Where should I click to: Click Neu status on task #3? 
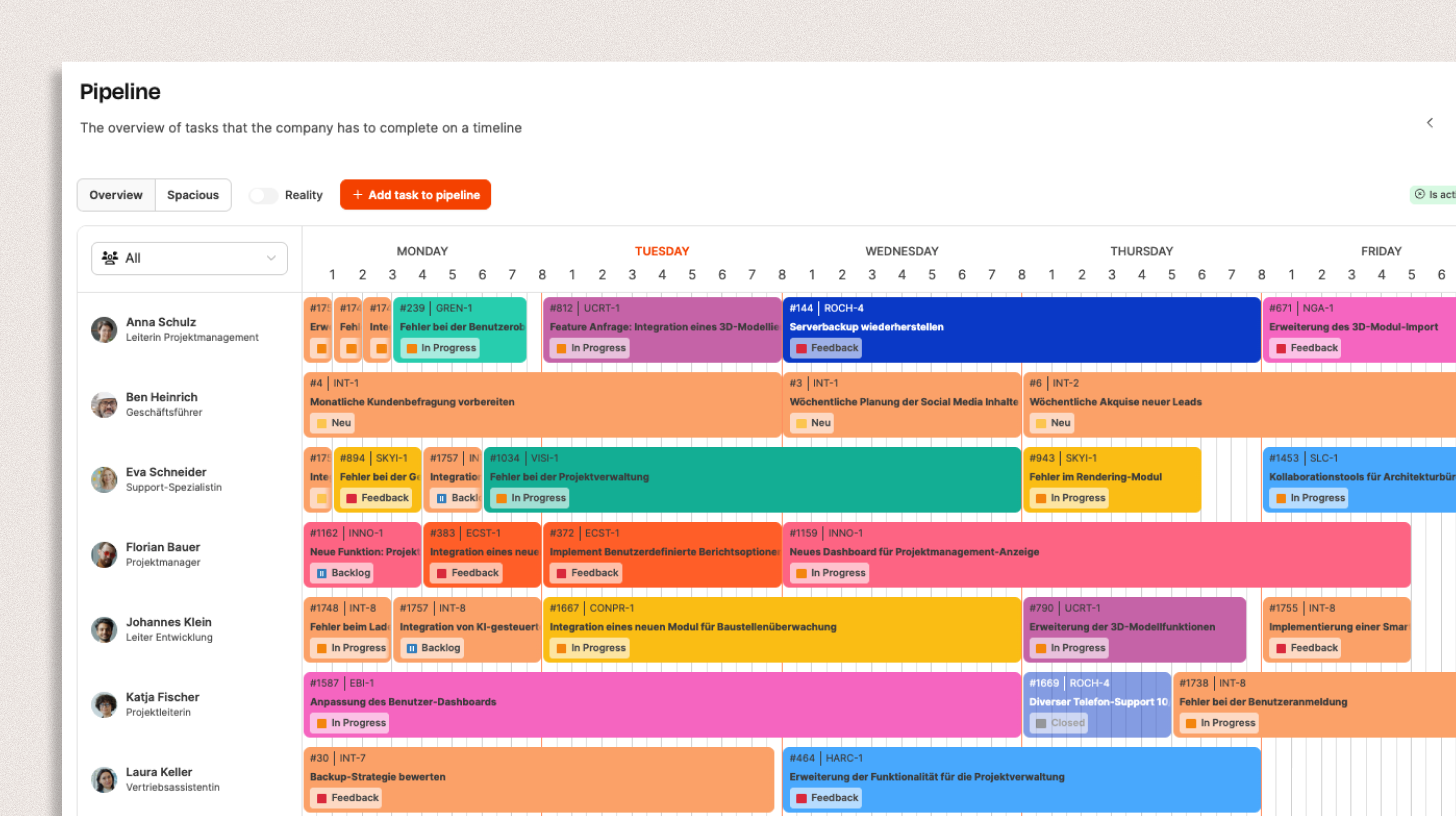[x=813, y=423]
